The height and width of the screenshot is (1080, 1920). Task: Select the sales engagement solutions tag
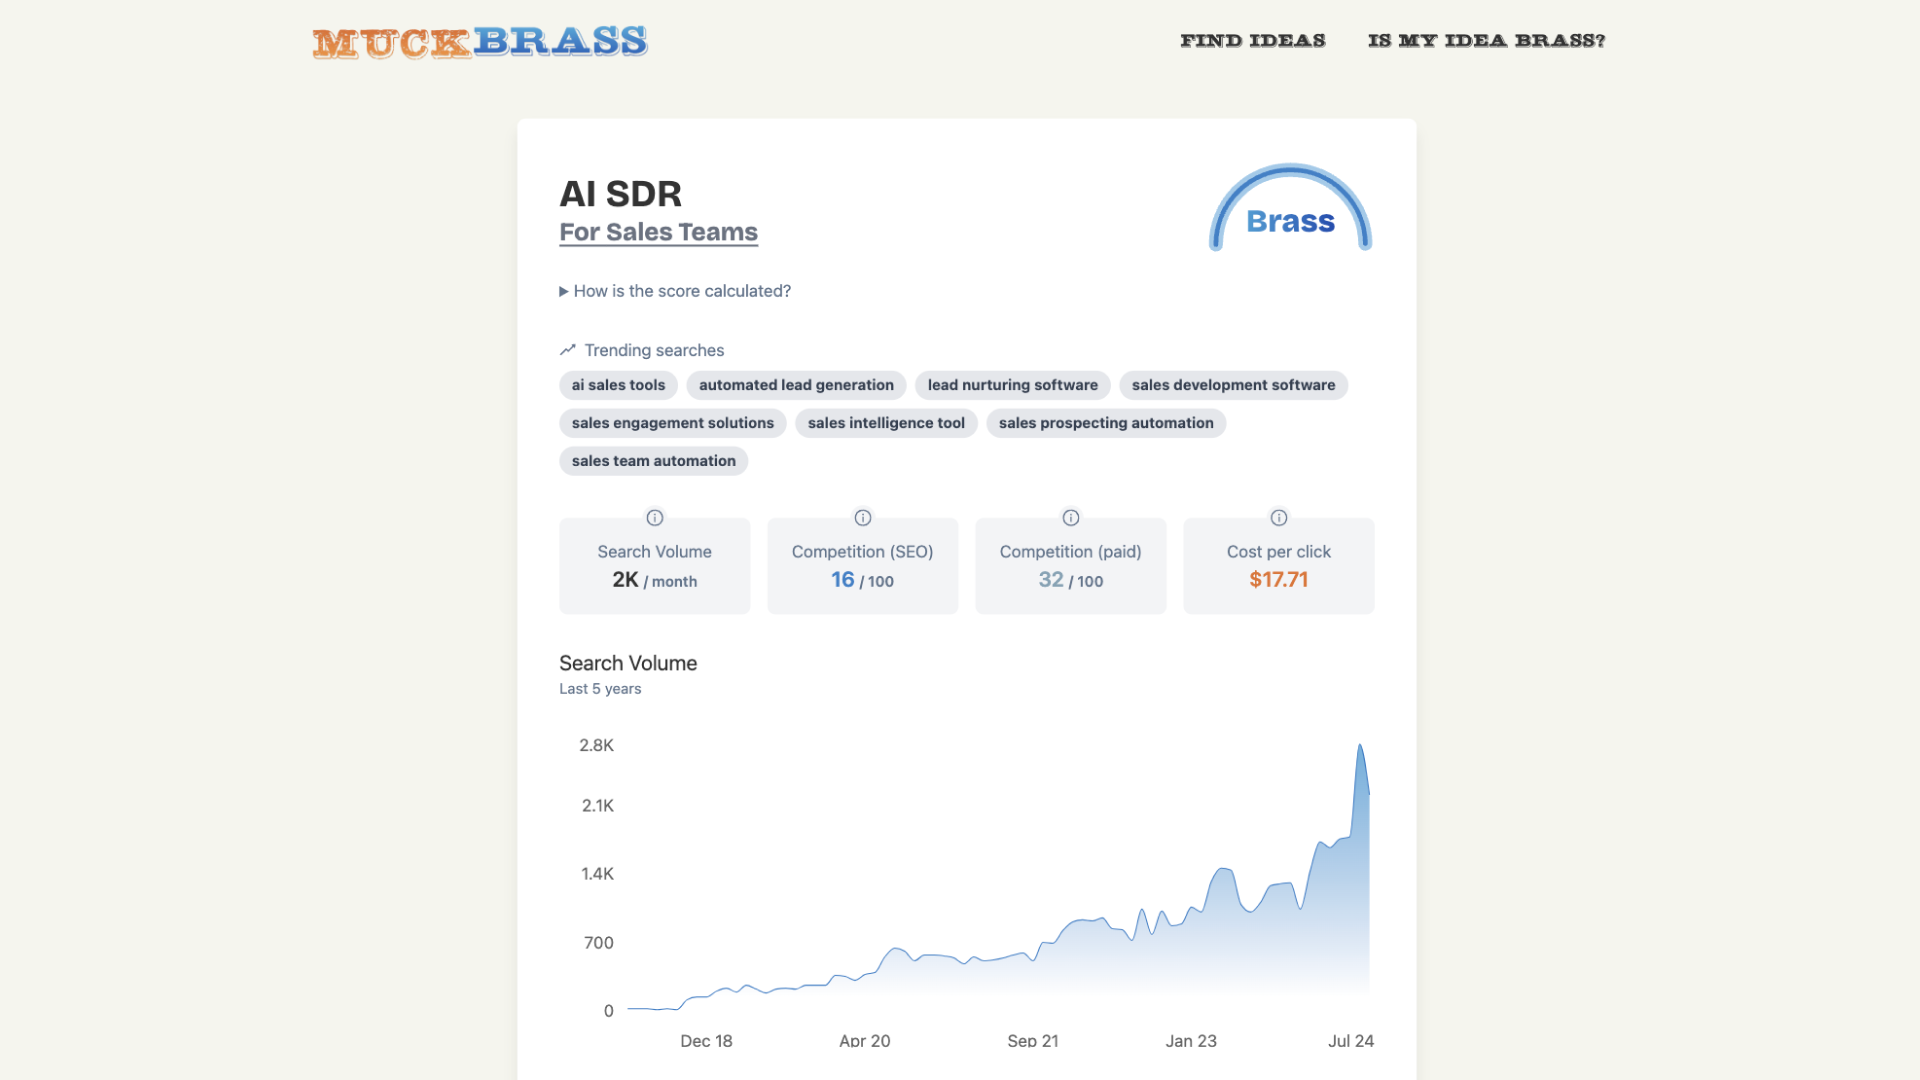[x=672, y=423]
